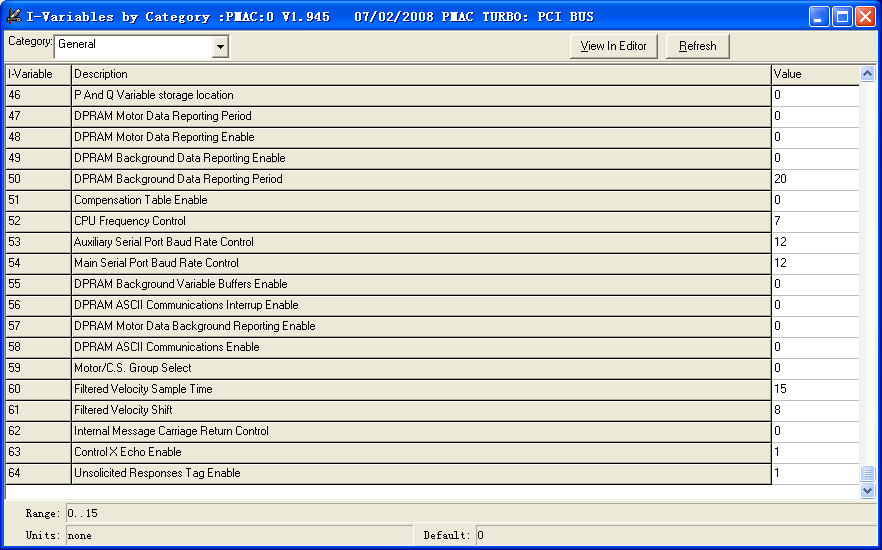Click value 1 of Unsolicited Responses Tag

pos(815,473)
